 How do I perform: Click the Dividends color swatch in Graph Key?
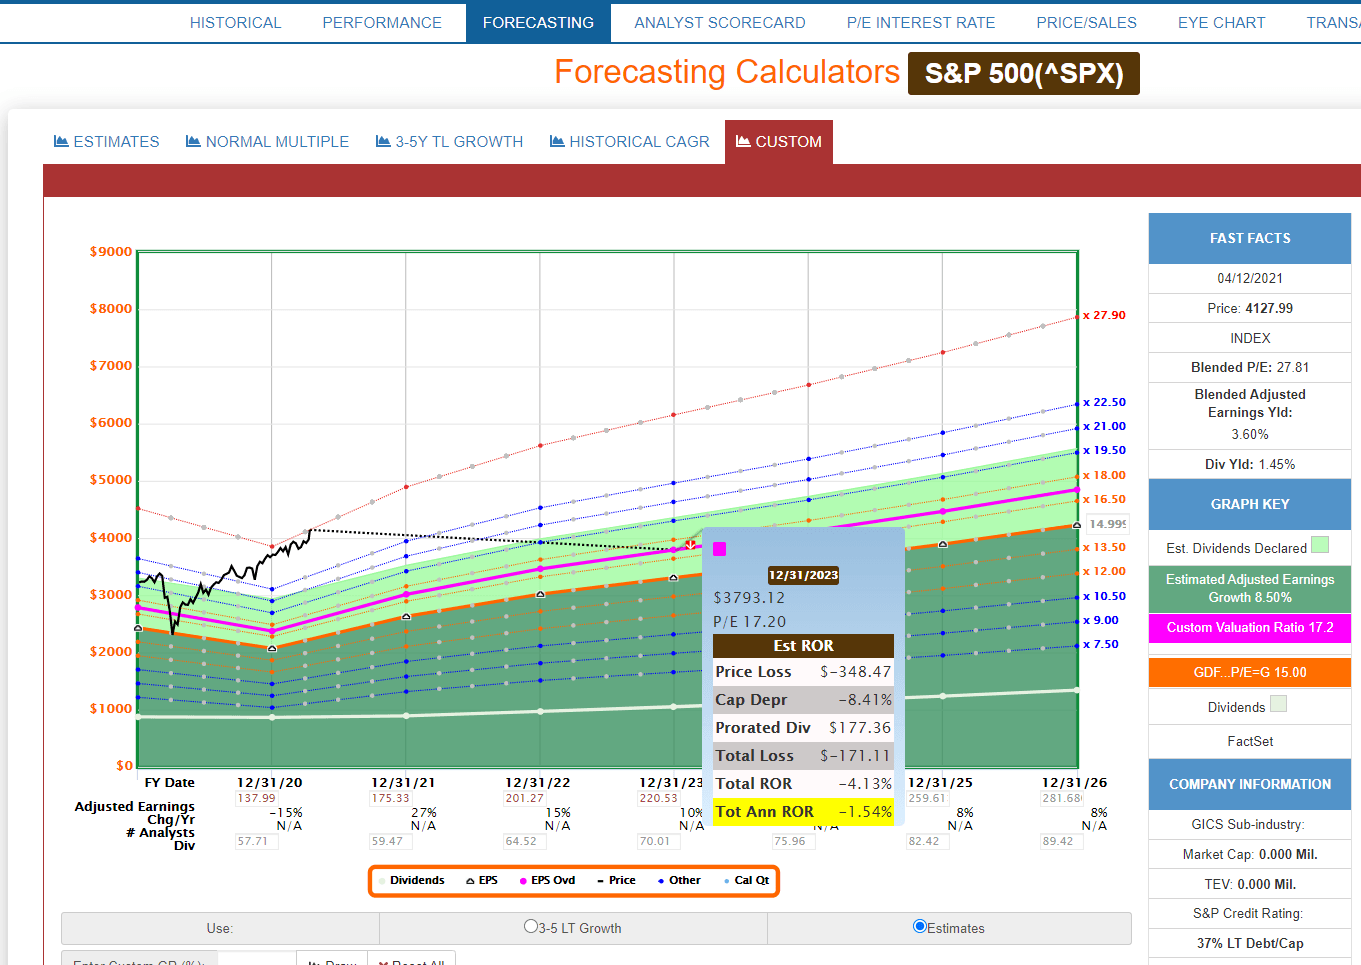(1278, 704)
